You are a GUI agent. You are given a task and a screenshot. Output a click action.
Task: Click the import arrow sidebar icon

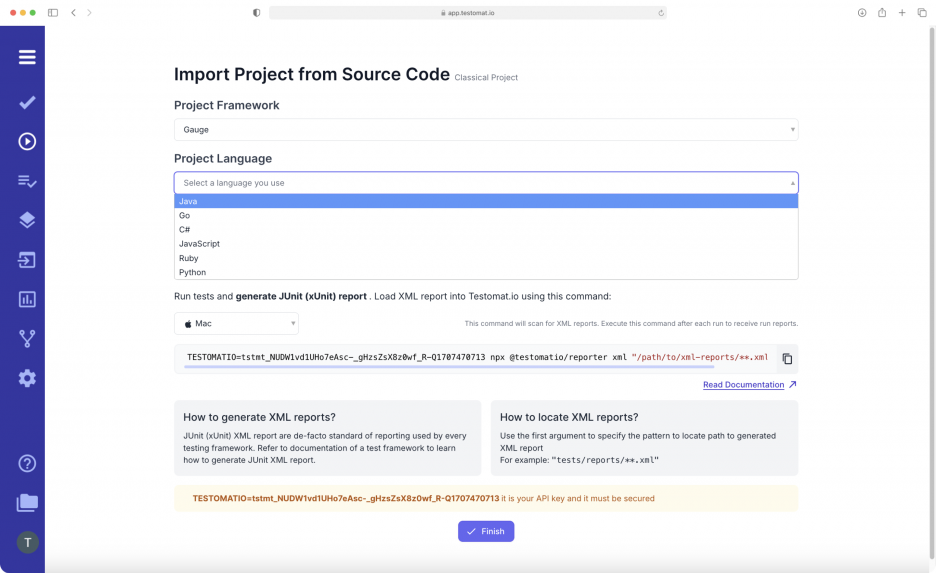[x=27, y=260]
